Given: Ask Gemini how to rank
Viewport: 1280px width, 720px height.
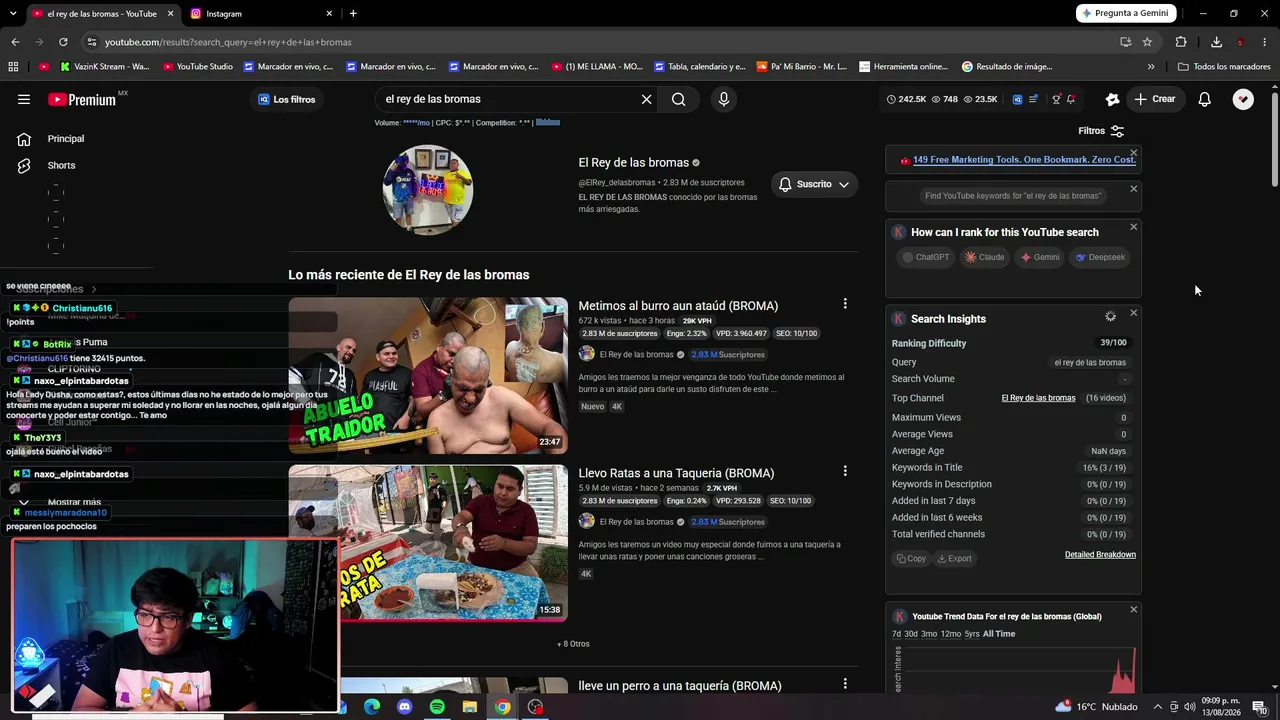Looking at the screenshot, I should (1040, 257).
